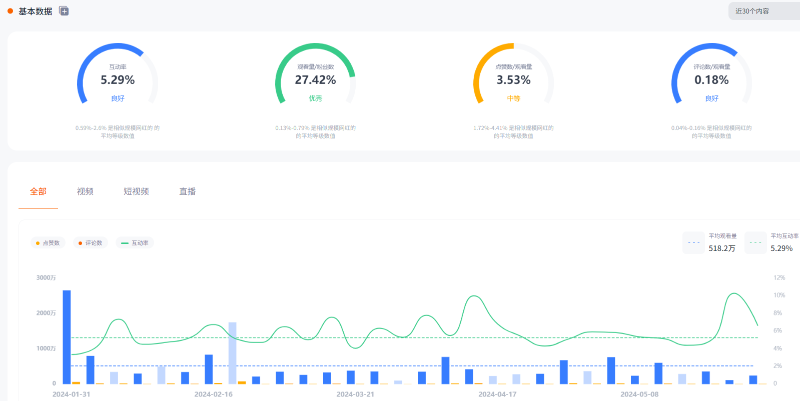Viewport: 800px width, 401px height.
Task: Toggle the 互动率 line legend
Action: click(135, 243)
